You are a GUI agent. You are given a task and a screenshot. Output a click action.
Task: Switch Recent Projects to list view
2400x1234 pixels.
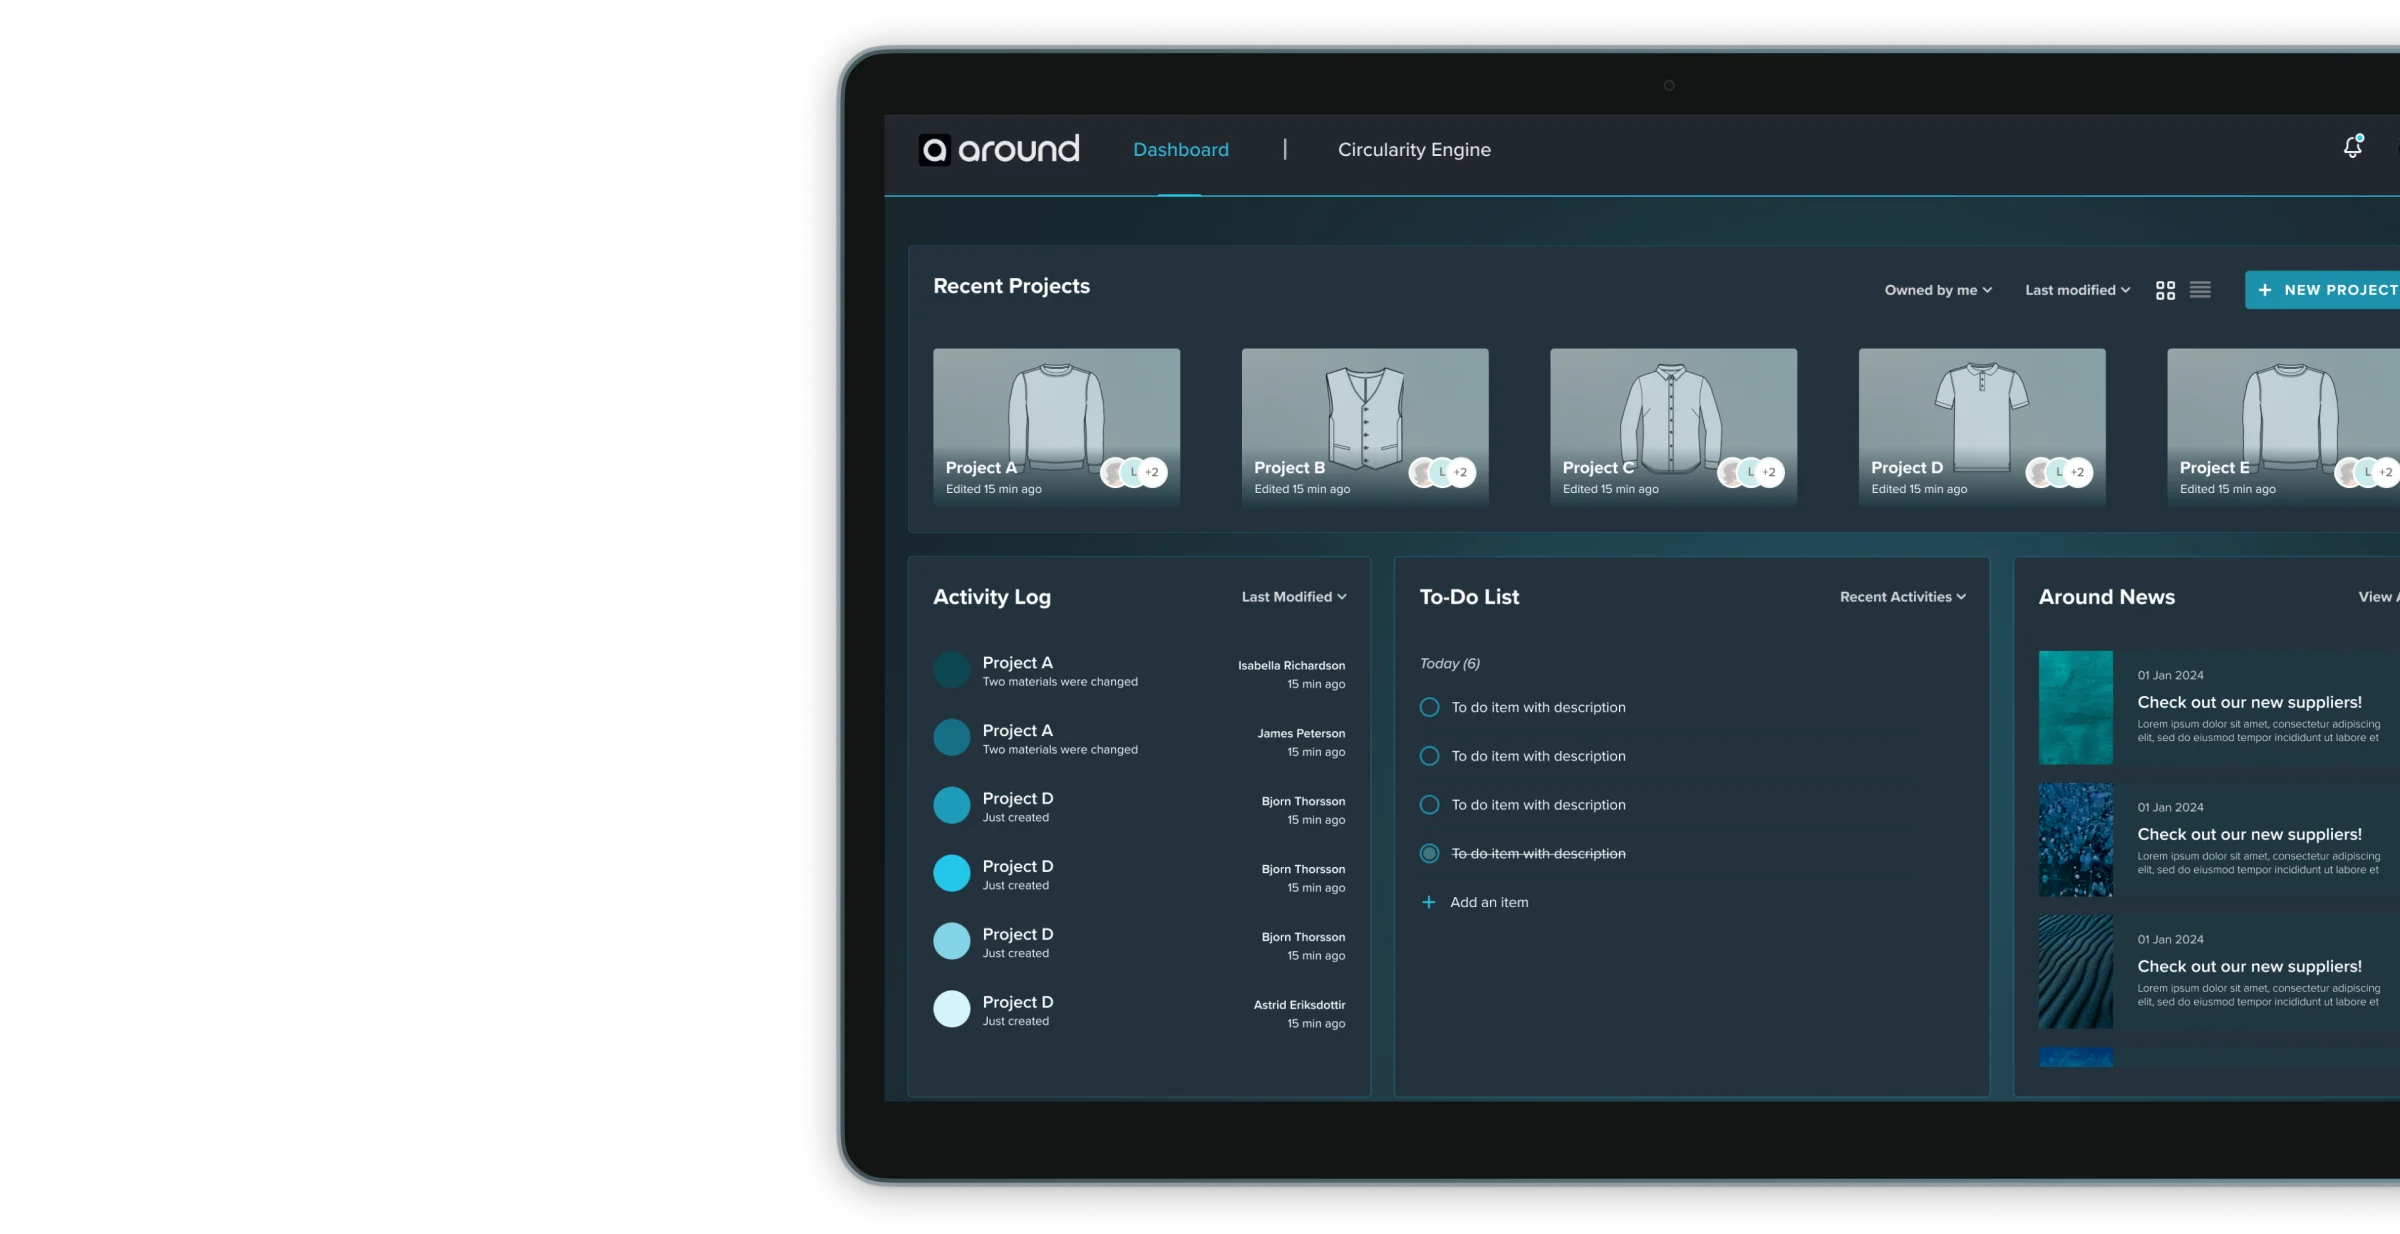[x=2200, y=290]
